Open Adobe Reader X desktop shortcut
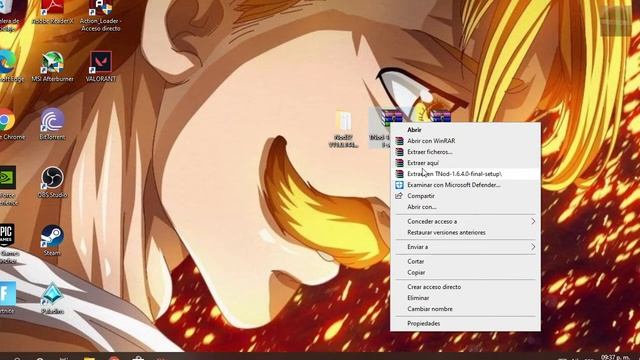Screen dimensions: 640x360 pyautogui.click(x=52, y=12)
